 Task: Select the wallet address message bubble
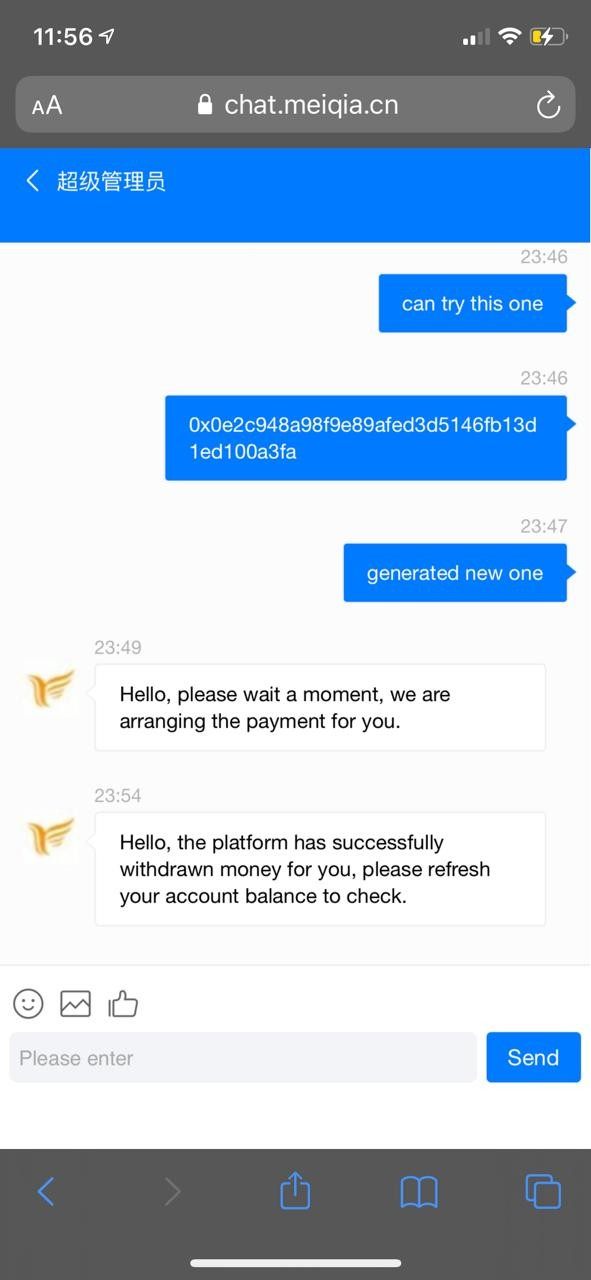(x=366, y=438)
